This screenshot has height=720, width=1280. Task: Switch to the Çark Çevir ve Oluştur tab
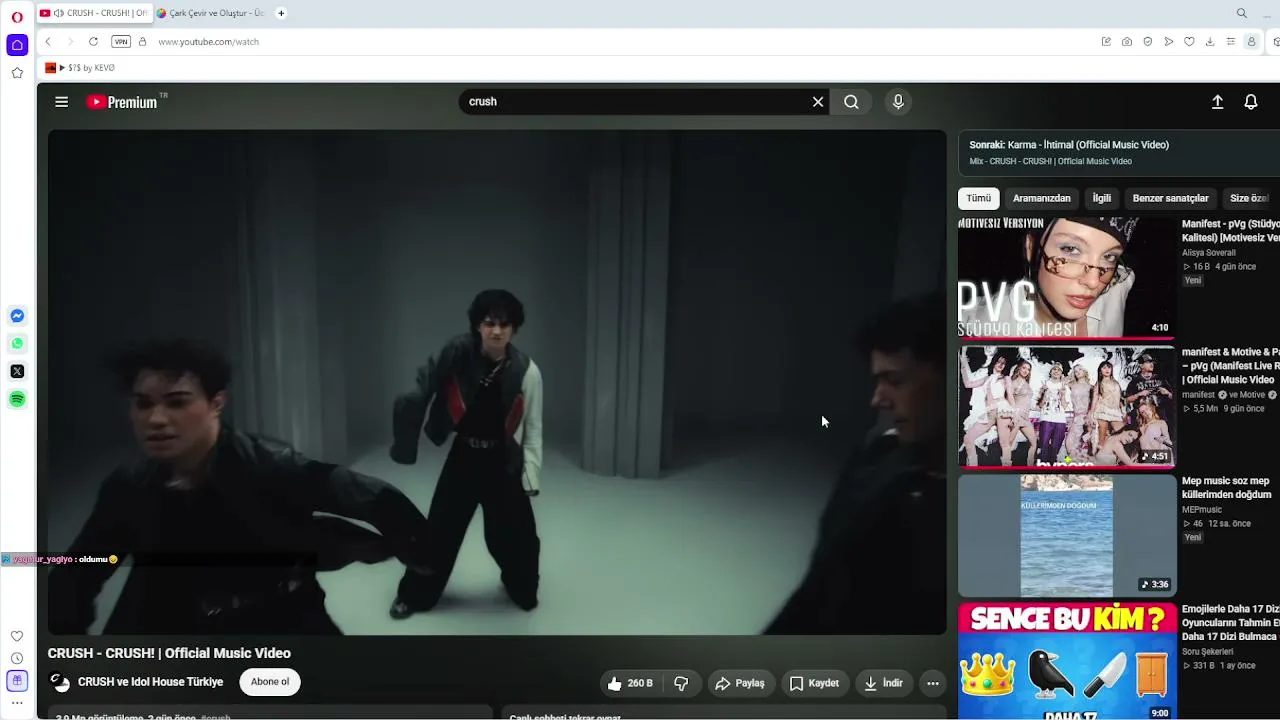tap(210, 13)
